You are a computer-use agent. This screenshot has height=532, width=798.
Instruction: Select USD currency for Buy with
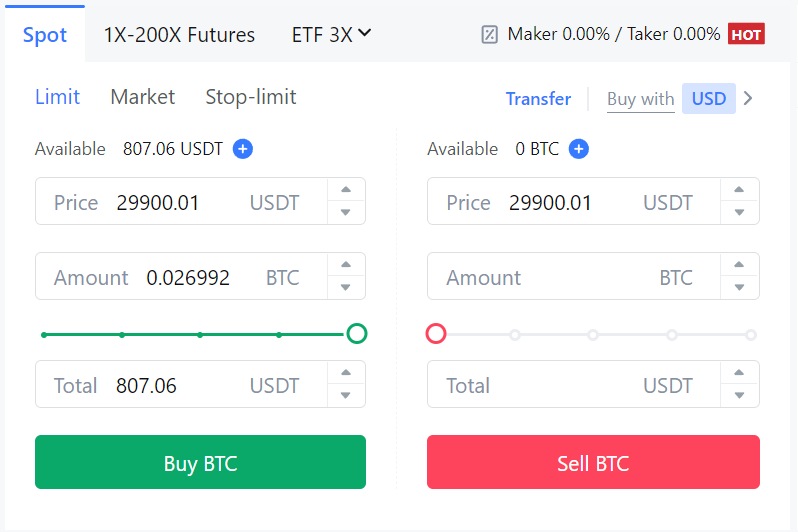pyautogui.click(x=709, y=98)
